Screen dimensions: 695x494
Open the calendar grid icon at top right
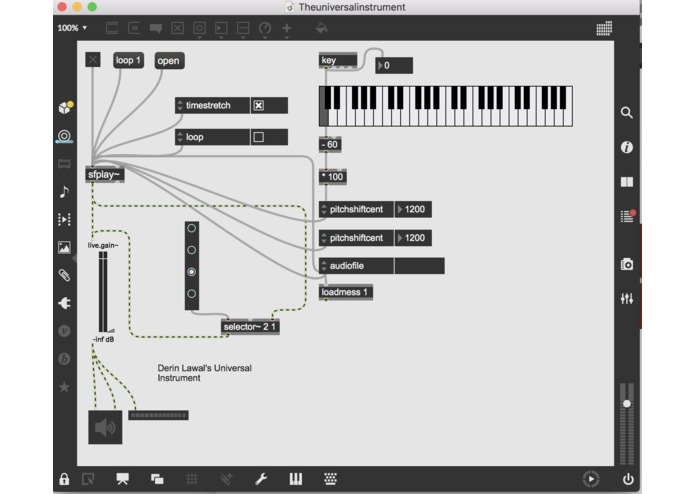click(604, 28)
